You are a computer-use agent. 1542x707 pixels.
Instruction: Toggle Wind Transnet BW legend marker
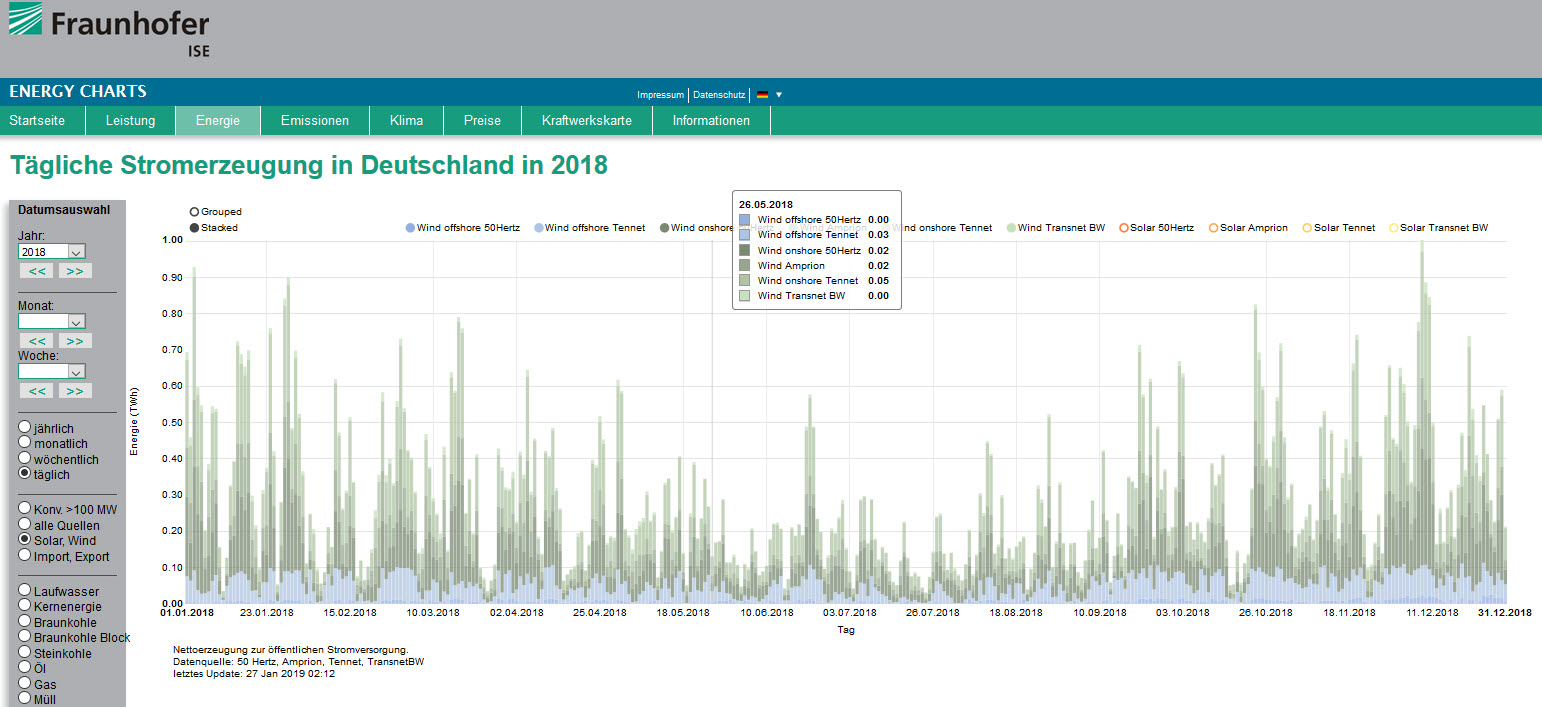(1012, 228)
